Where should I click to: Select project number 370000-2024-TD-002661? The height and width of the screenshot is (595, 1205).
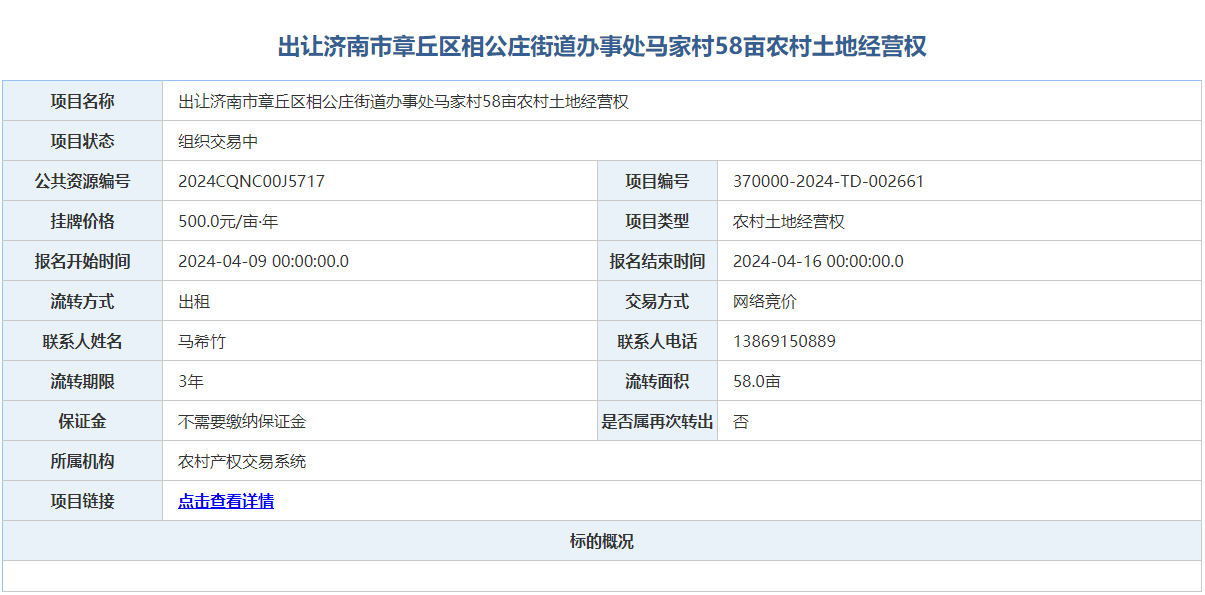[828, 181]
